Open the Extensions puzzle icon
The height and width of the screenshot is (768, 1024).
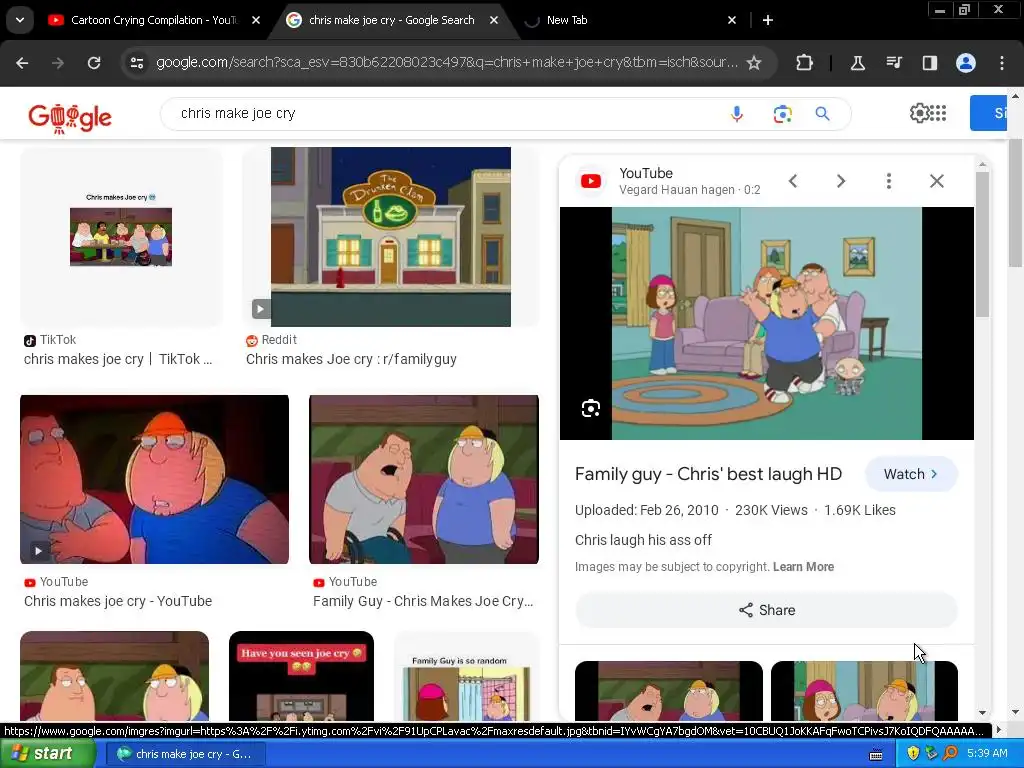(805, 63)
